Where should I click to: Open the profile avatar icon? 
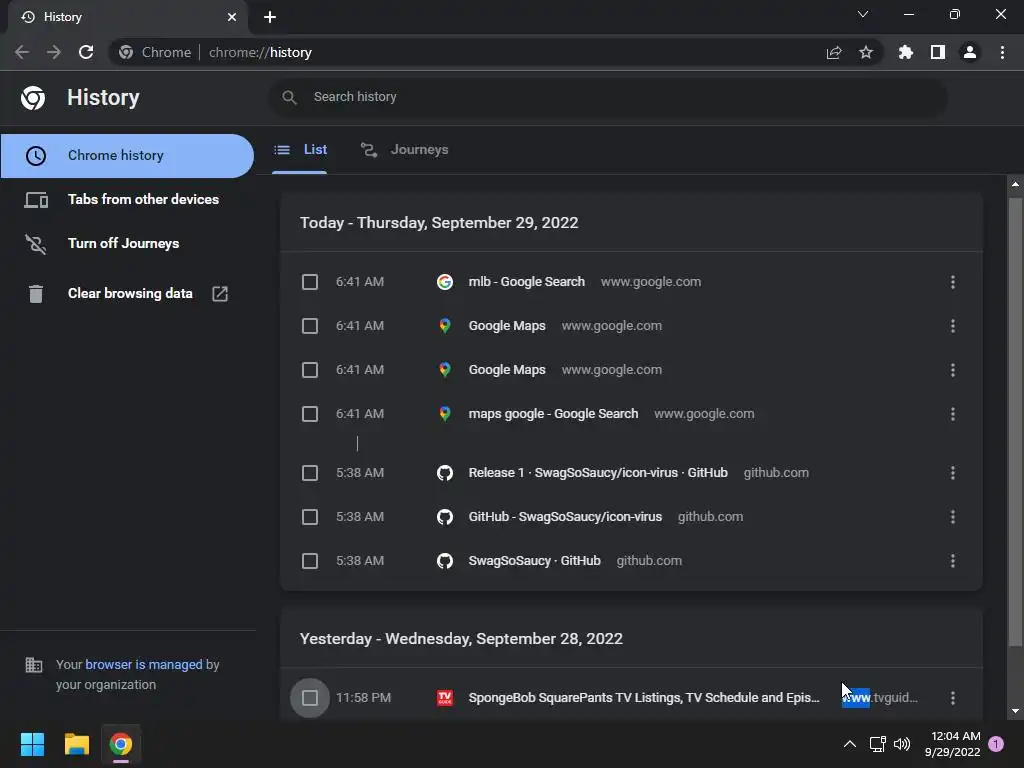[970, 52]
